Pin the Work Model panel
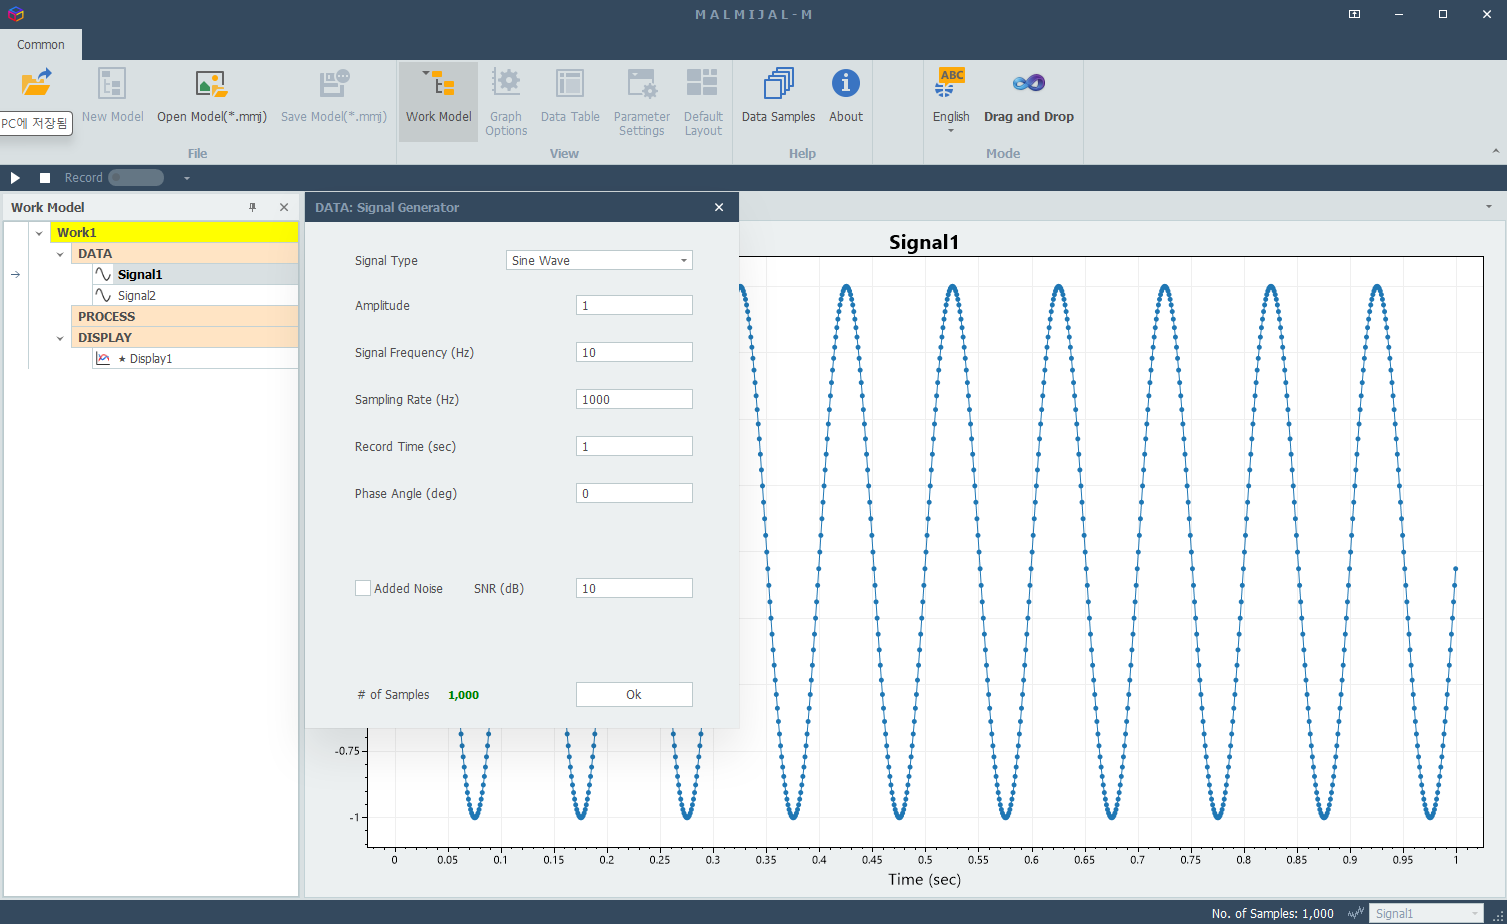Screen dimensions: 1507x924 tap(253, 207)
